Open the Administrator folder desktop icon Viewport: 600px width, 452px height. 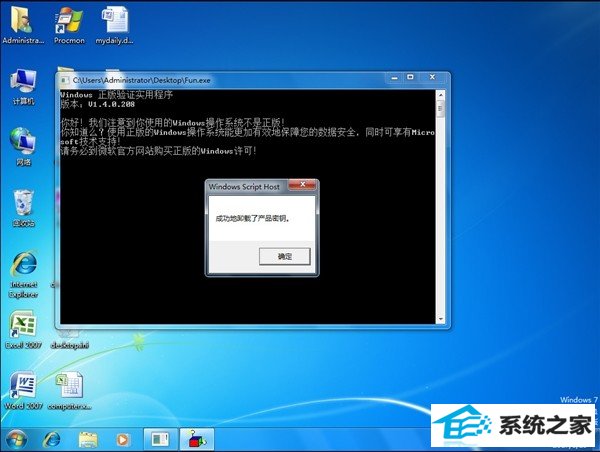(x=23, y=25)
